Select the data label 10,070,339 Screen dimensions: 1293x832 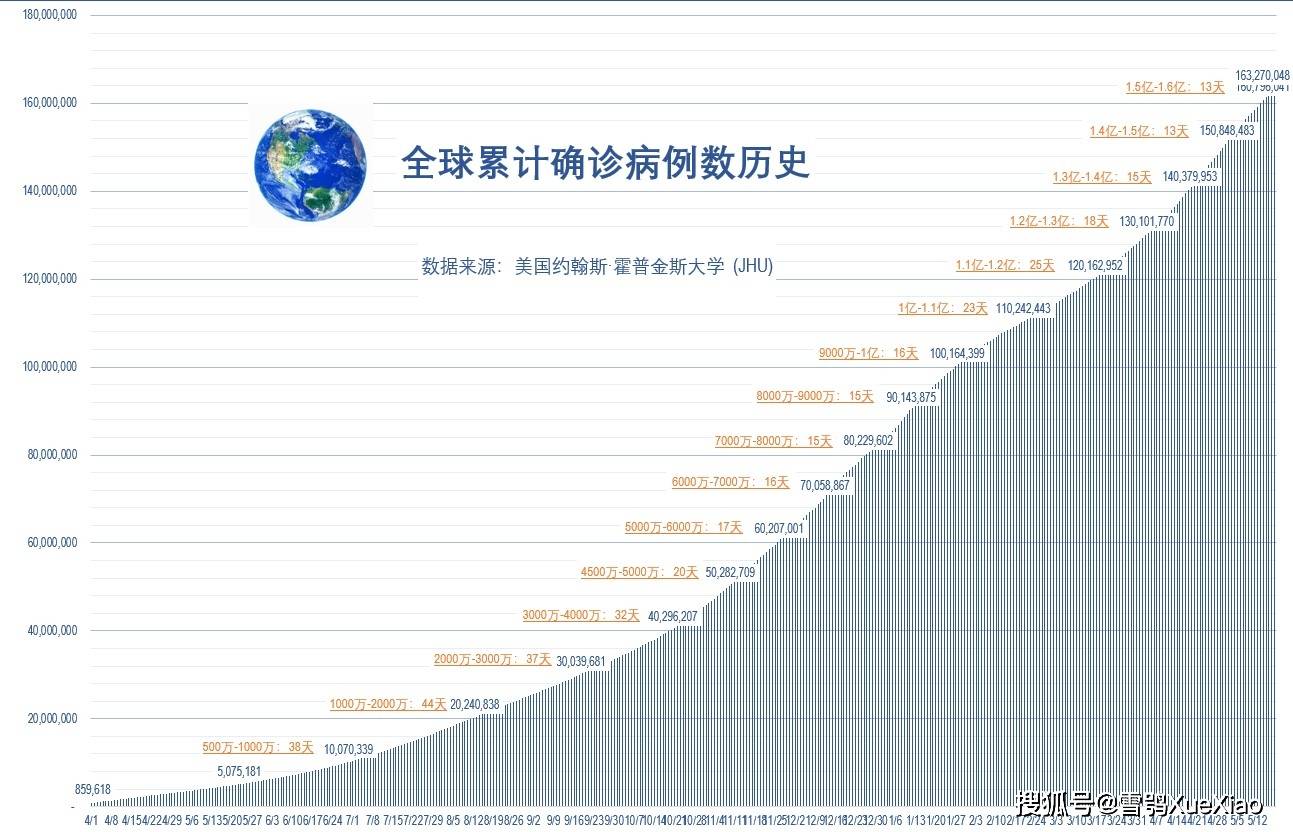coord(348,749)
